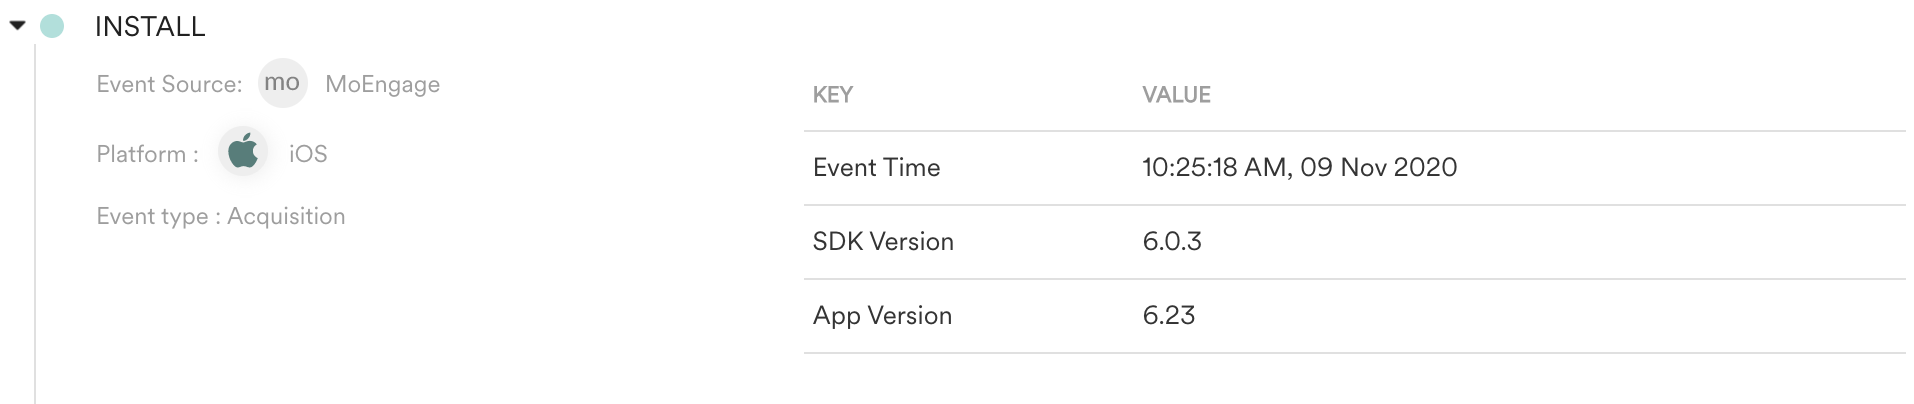Click the Event Source label
1914x404 pixels.
pyautogui.click(x=169, y=84)
